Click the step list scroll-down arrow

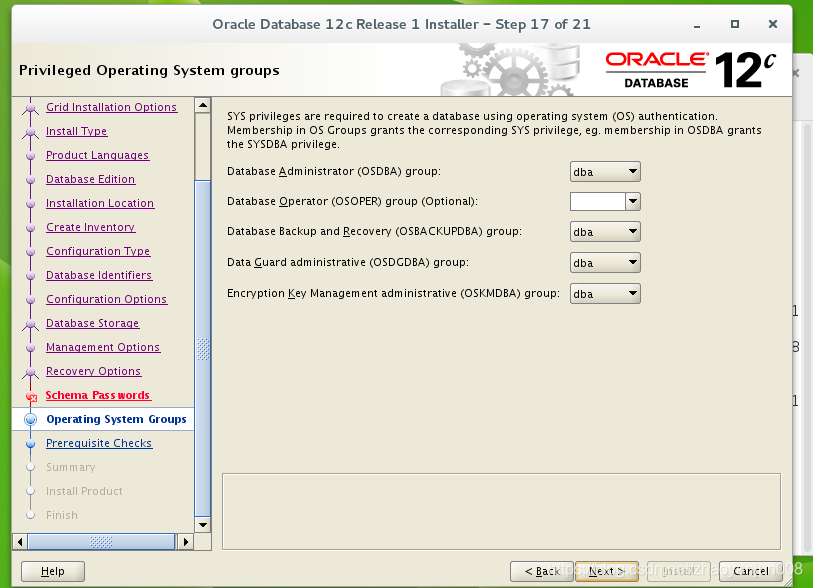203,525
